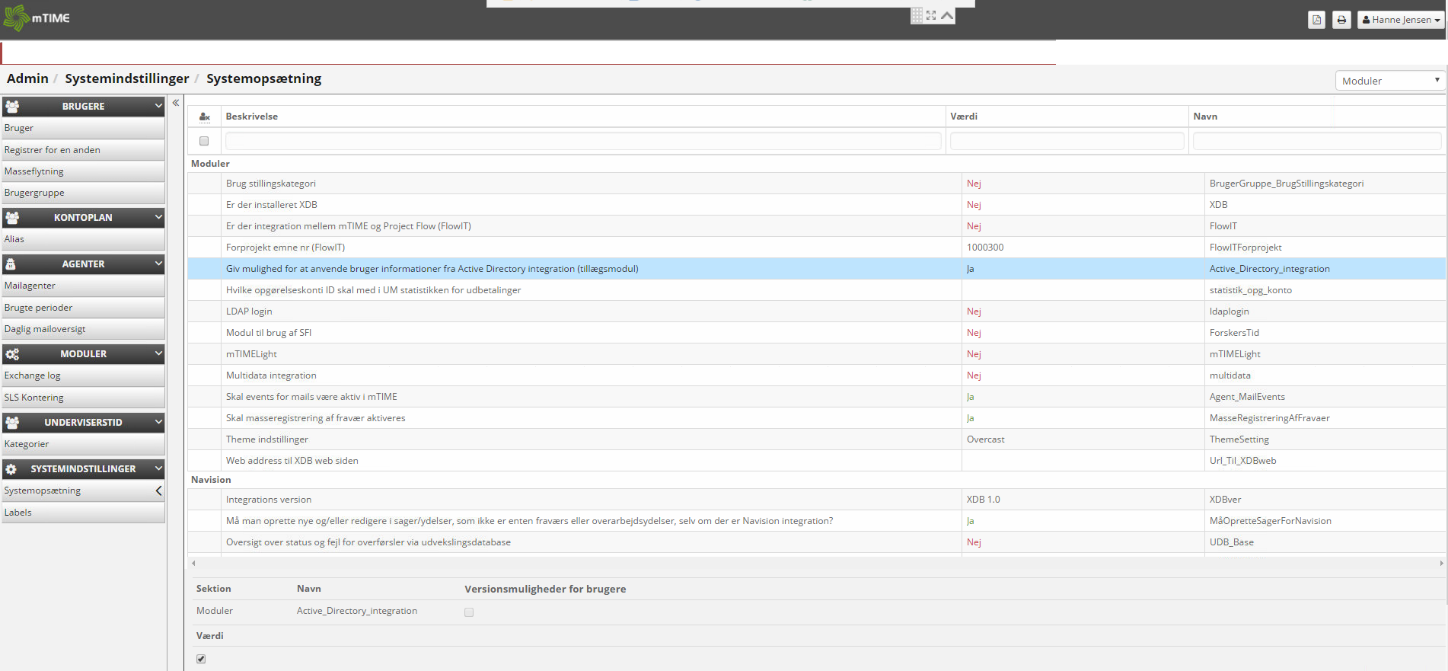1448x671 pixels.
Task: Click the fullscreen expand icon in the top bar
Action: click(x=932, y=14)
